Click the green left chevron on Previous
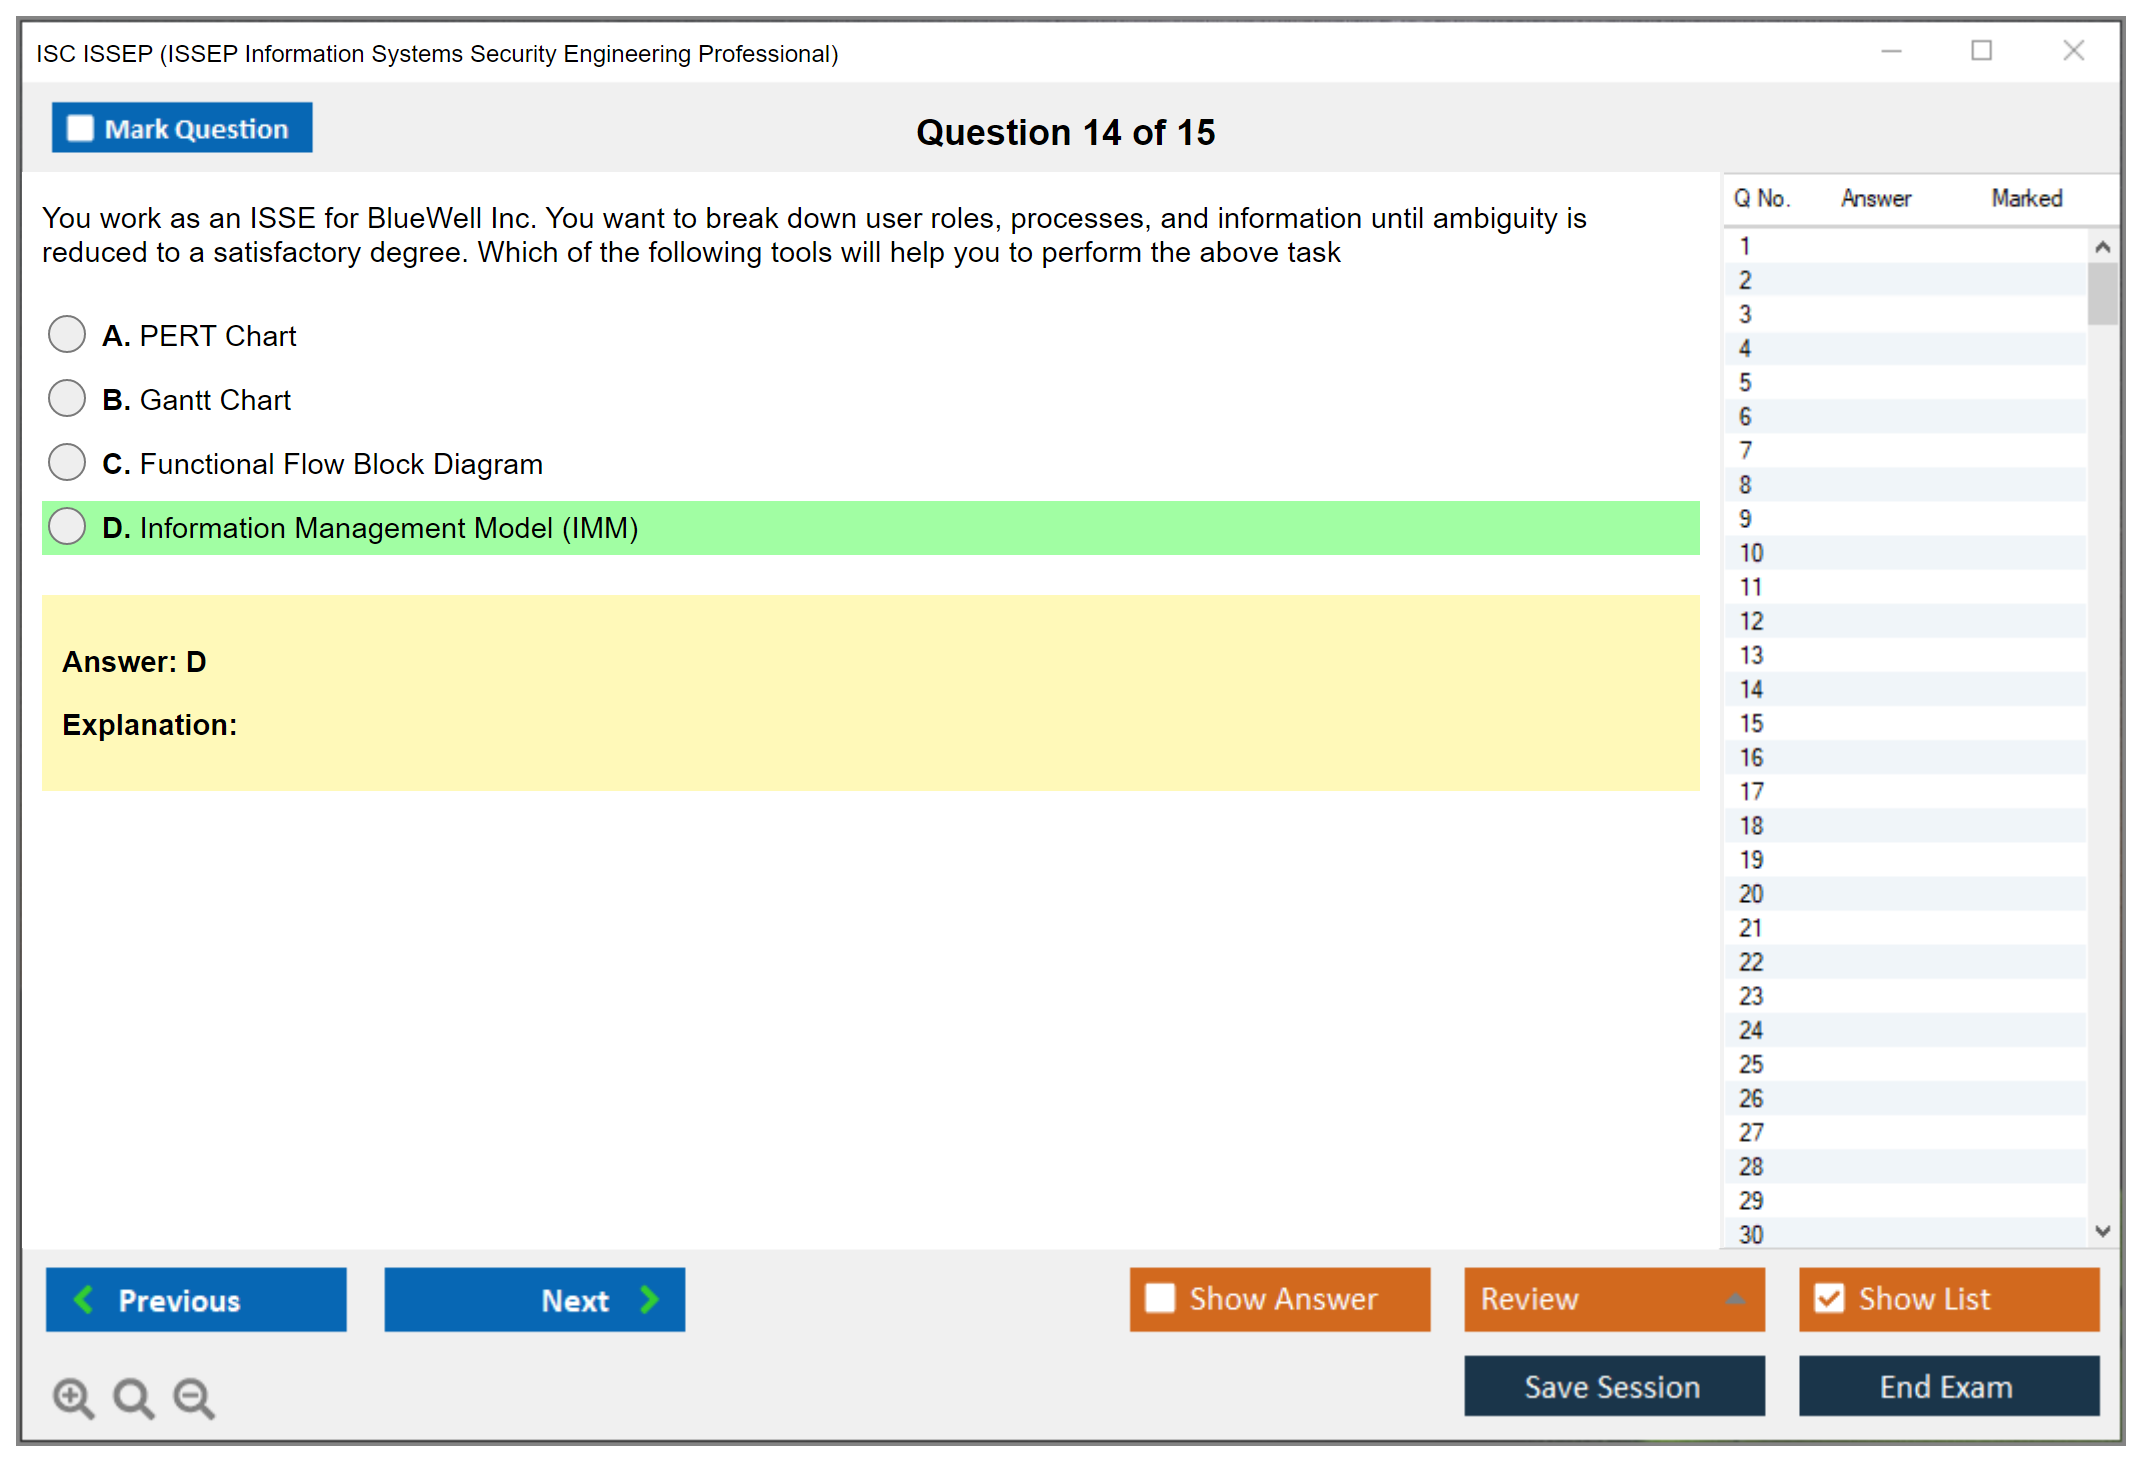Image resolution: width=2150 pixels, height=1470 pixels. tap(84, 1299)
